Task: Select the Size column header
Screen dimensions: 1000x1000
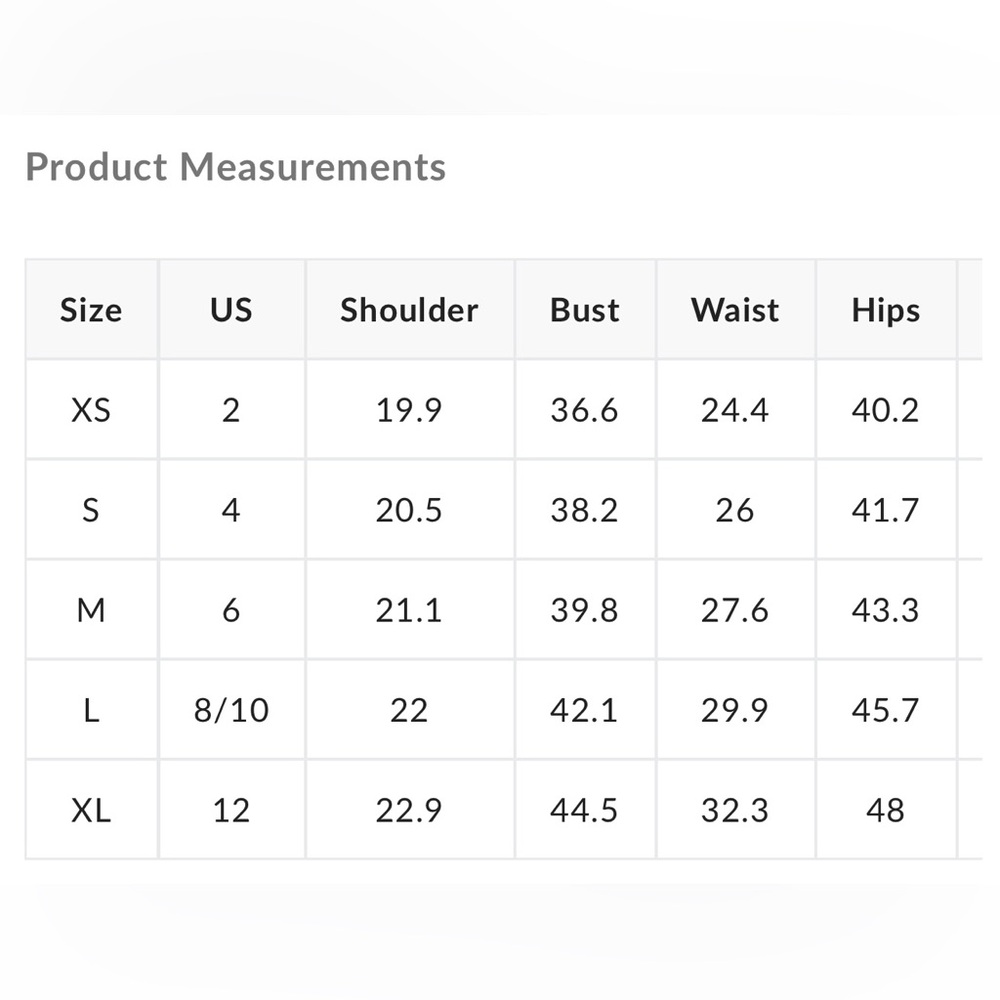Action: 91,310
